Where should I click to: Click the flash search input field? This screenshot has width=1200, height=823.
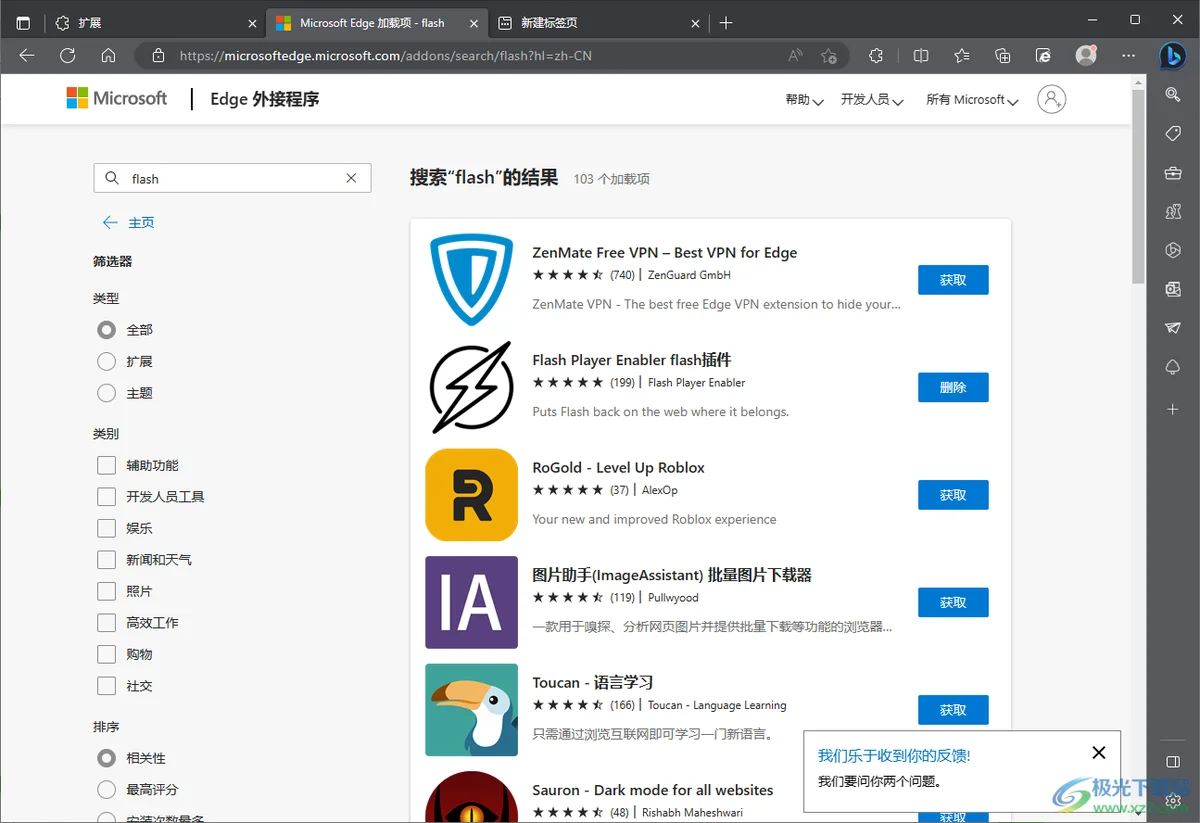232,178
